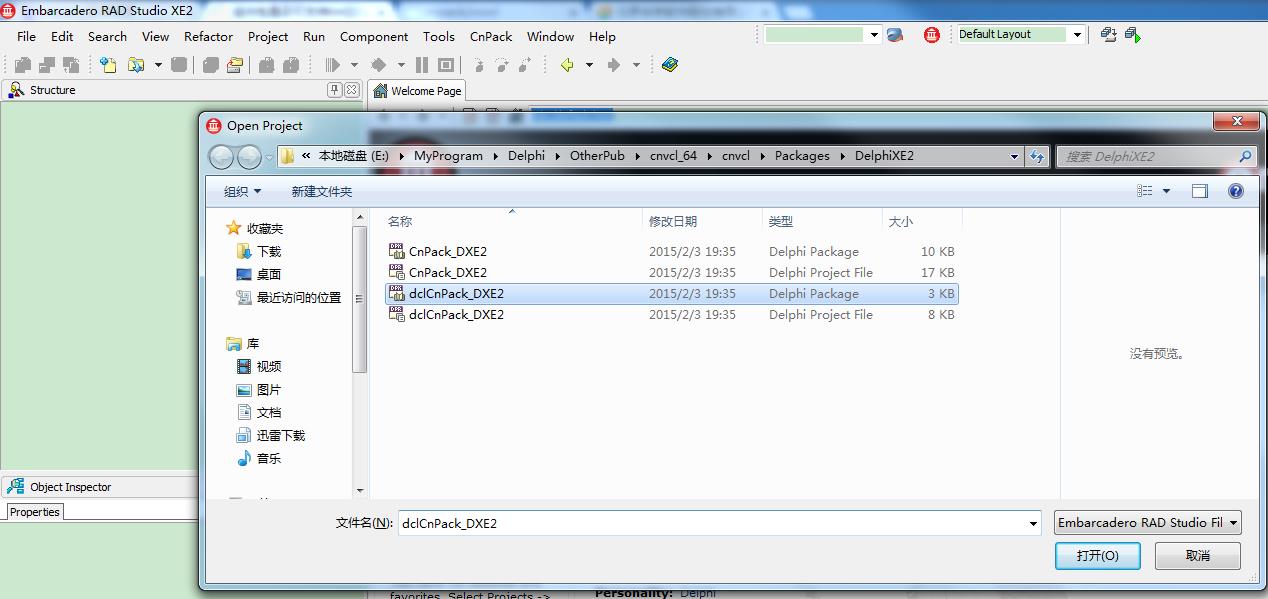Click the Set Debug Desktop icon
1268x599 pixels.
point(1132,35)
